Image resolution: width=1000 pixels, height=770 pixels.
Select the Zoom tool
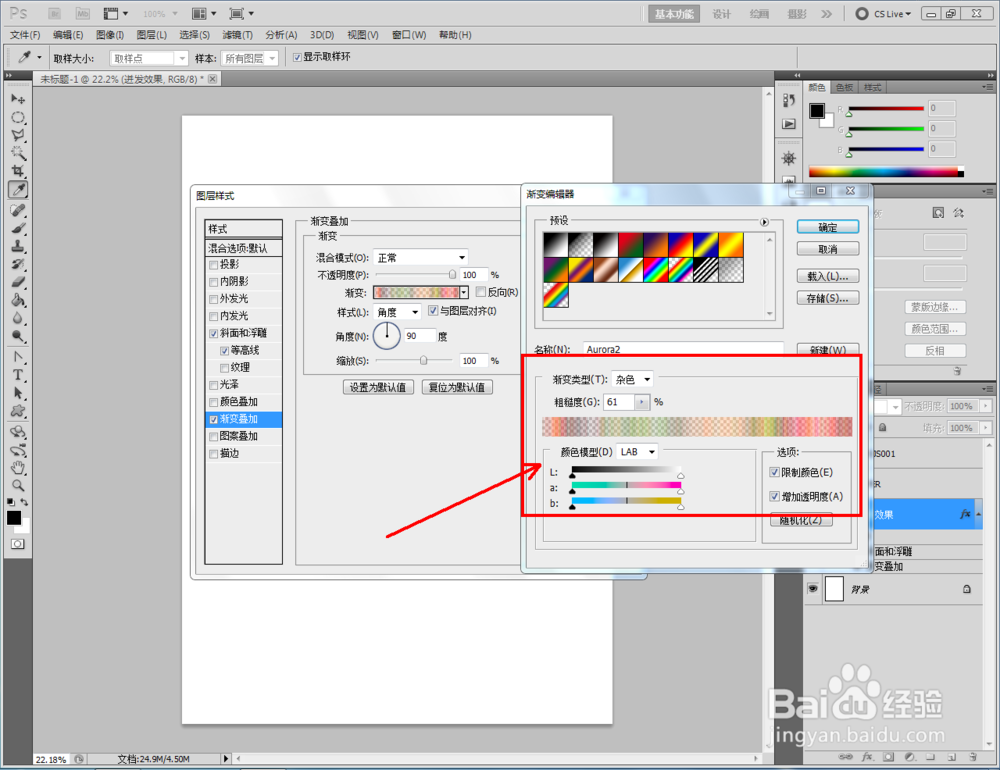tap(18, 485)
